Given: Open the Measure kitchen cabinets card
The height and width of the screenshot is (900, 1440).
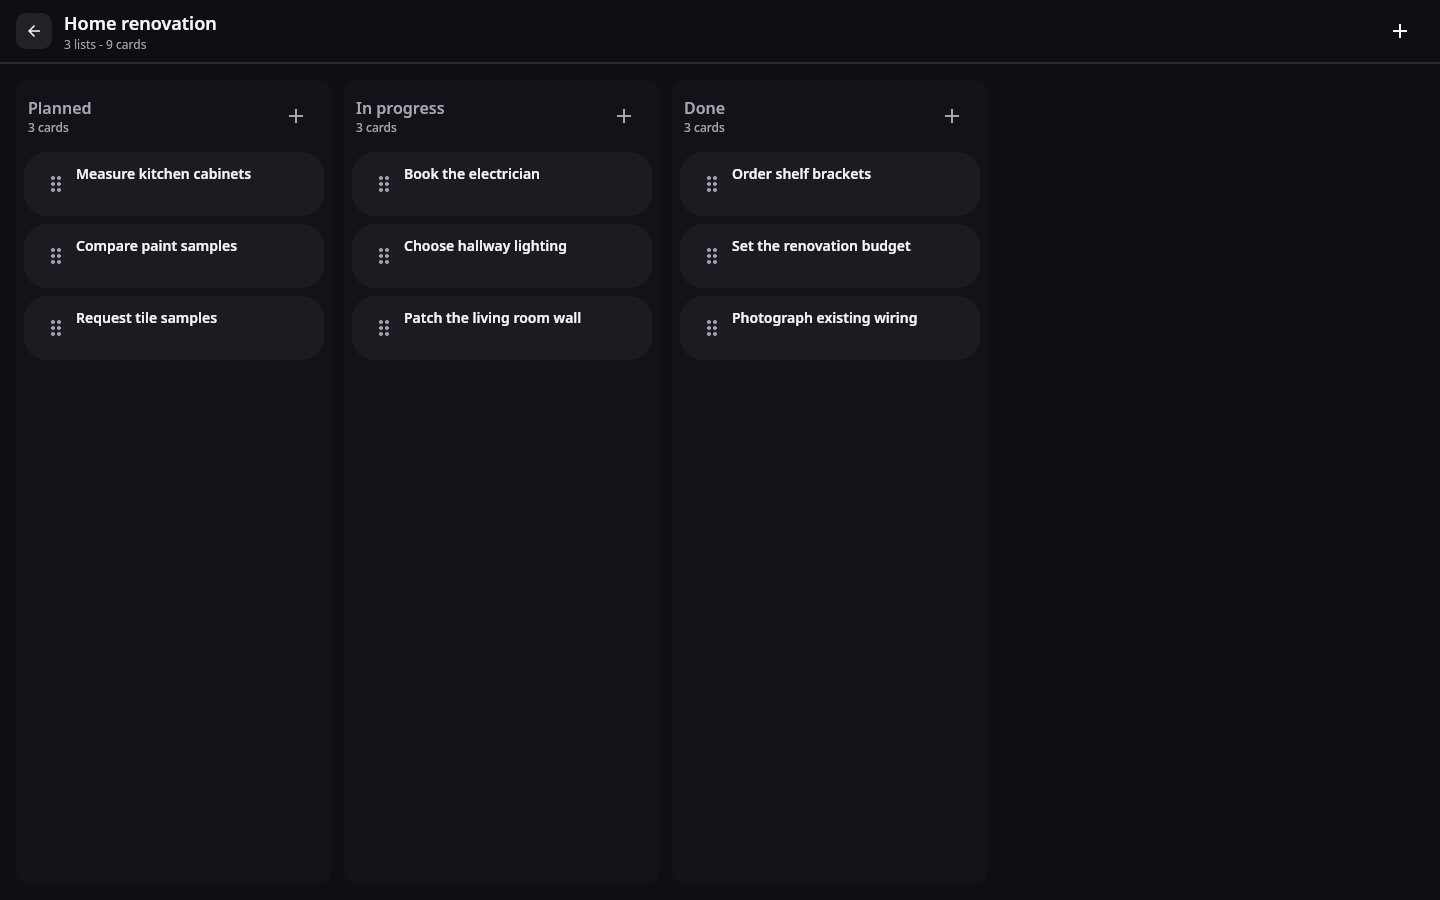Looking at the screenshot, I should click(x=174, y=184).
